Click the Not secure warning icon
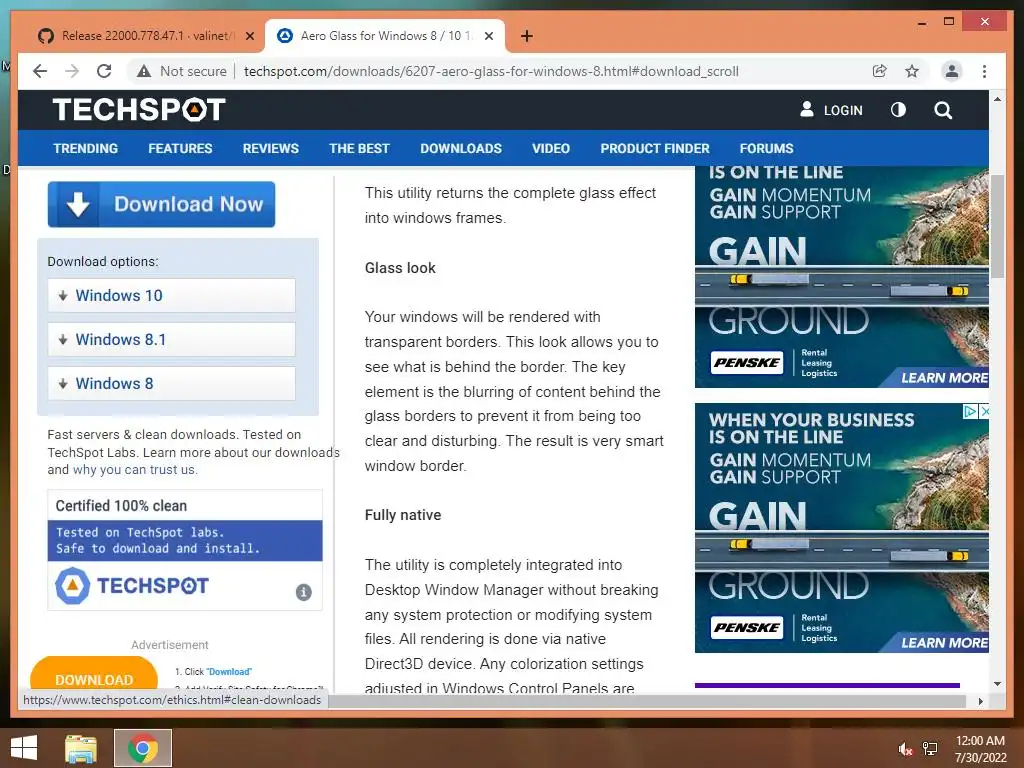1024x768 pixels. pos(144,71)
